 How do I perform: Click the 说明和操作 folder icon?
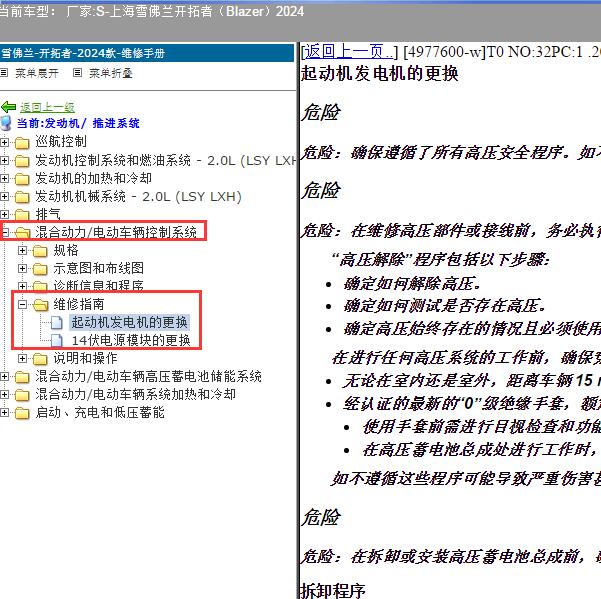[x=40, y=359]
